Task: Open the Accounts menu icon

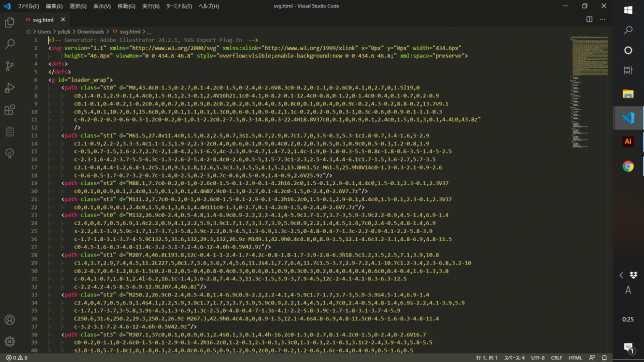Action: [9, 320]
